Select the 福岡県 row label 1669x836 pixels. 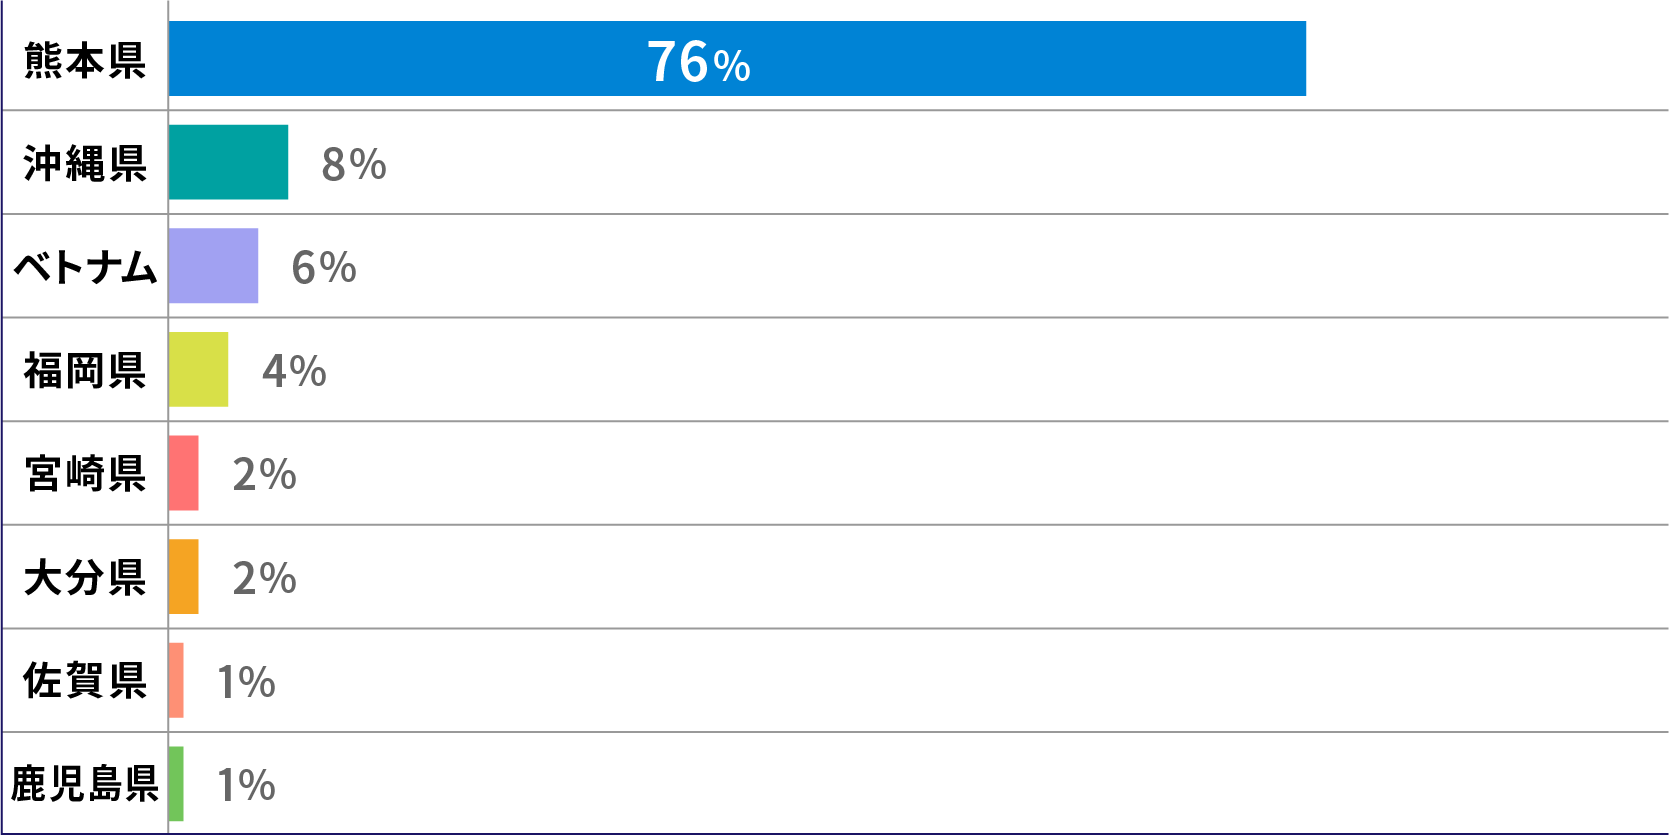point(85,371)
